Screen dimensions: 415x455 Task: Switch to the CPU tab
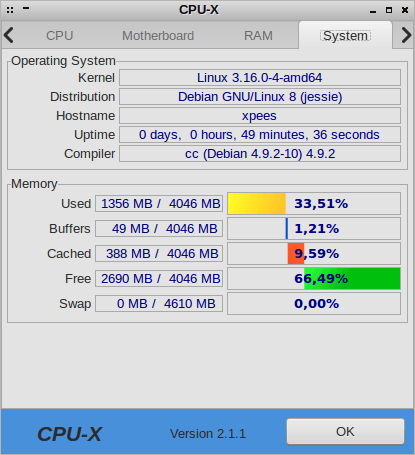(x=60, y=36)
